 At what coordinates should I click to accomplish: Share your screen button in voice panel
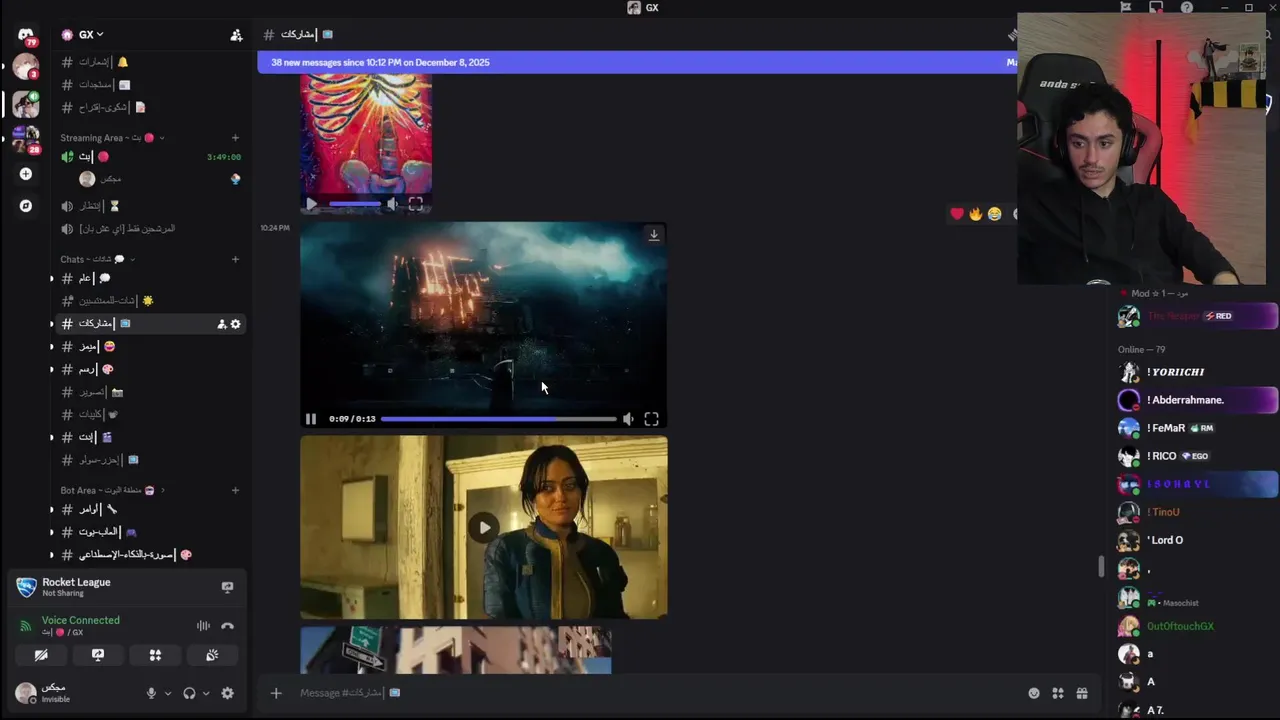click(x=98, y=655)
